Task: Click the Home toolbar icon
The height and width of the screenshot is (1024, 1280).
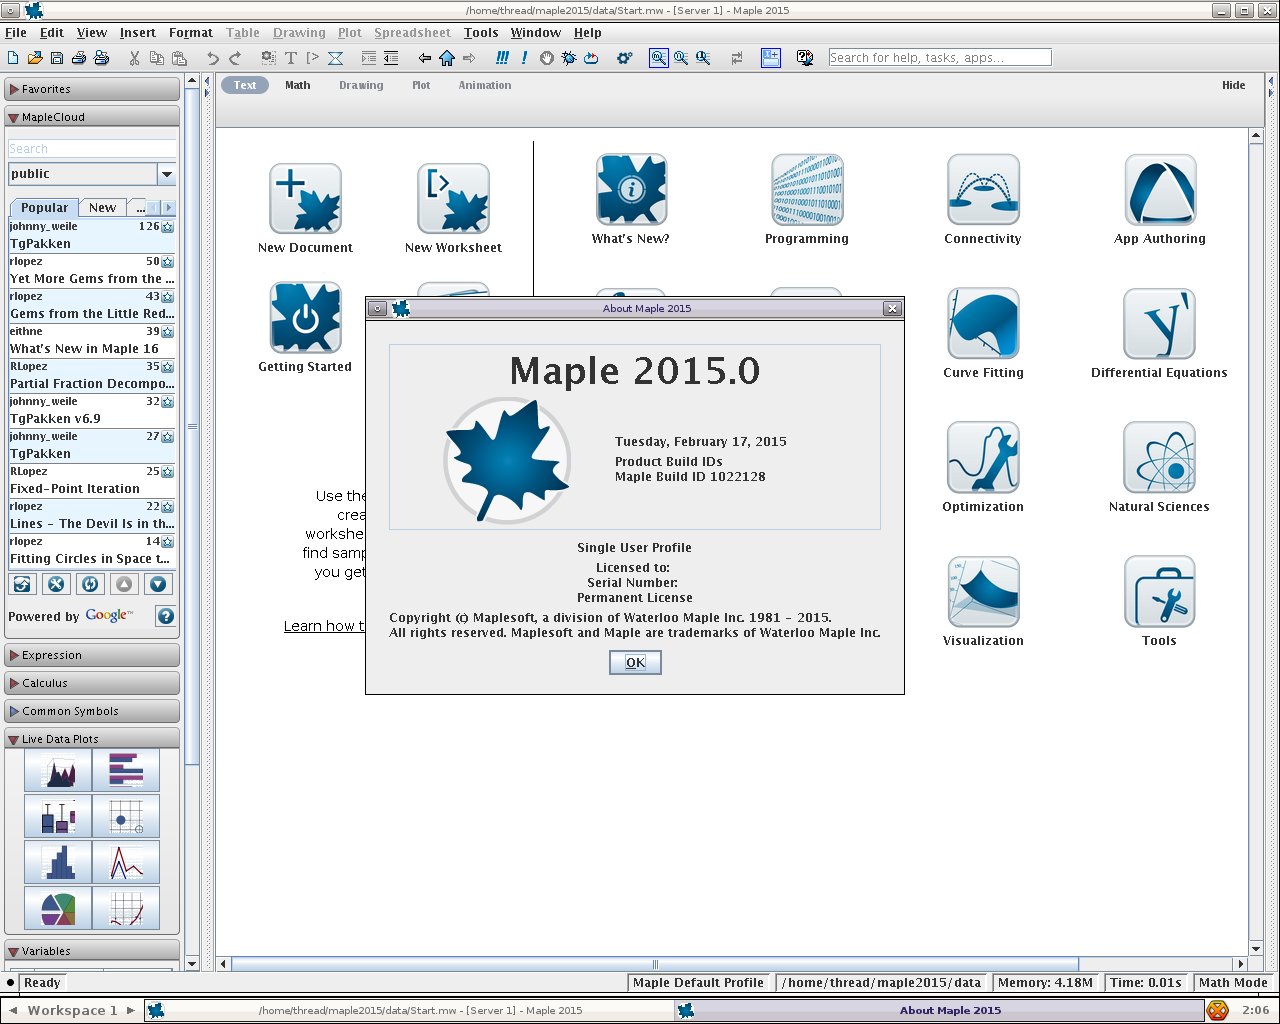Action: [447, 58]
